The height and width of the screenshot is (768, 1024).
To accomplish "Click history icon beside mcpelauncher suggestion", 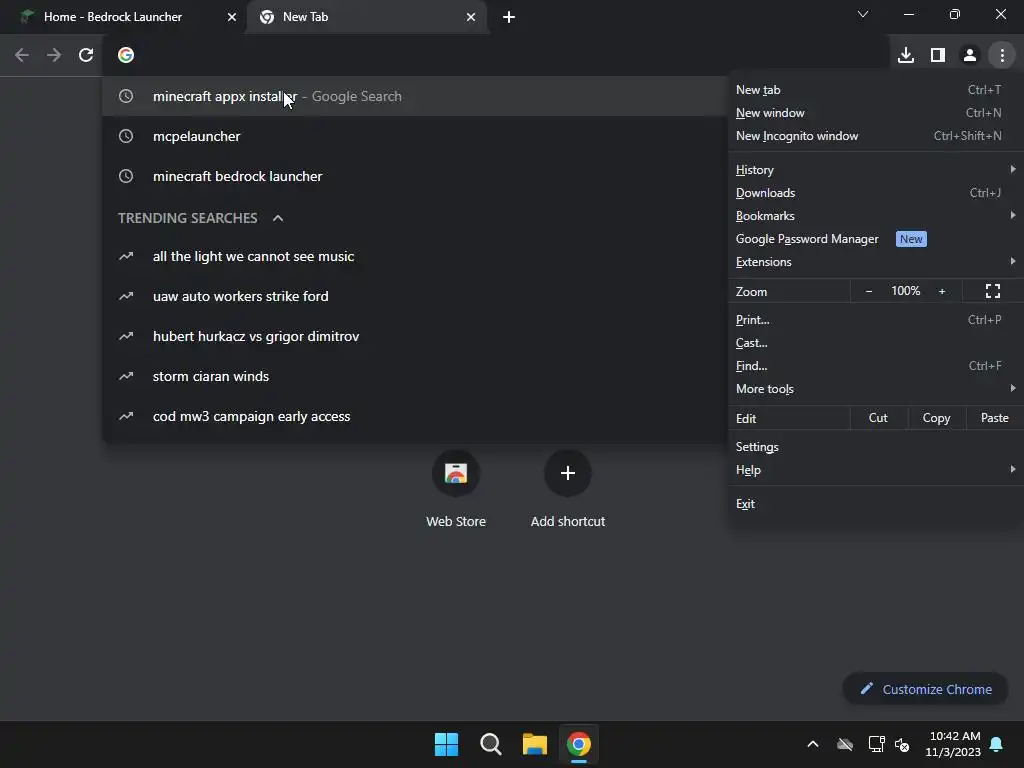I will 126,136.
